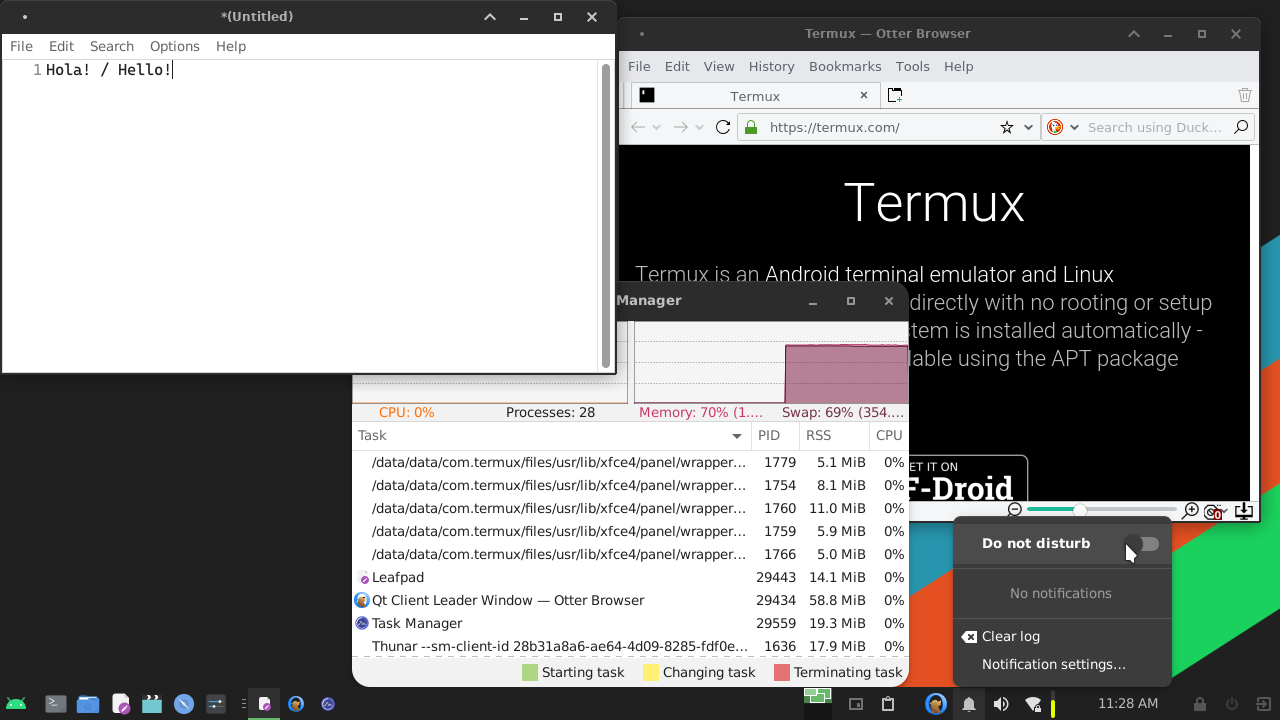
Task: Switch to the Leafpad window button in the panel
Action: tap(264, 704)
